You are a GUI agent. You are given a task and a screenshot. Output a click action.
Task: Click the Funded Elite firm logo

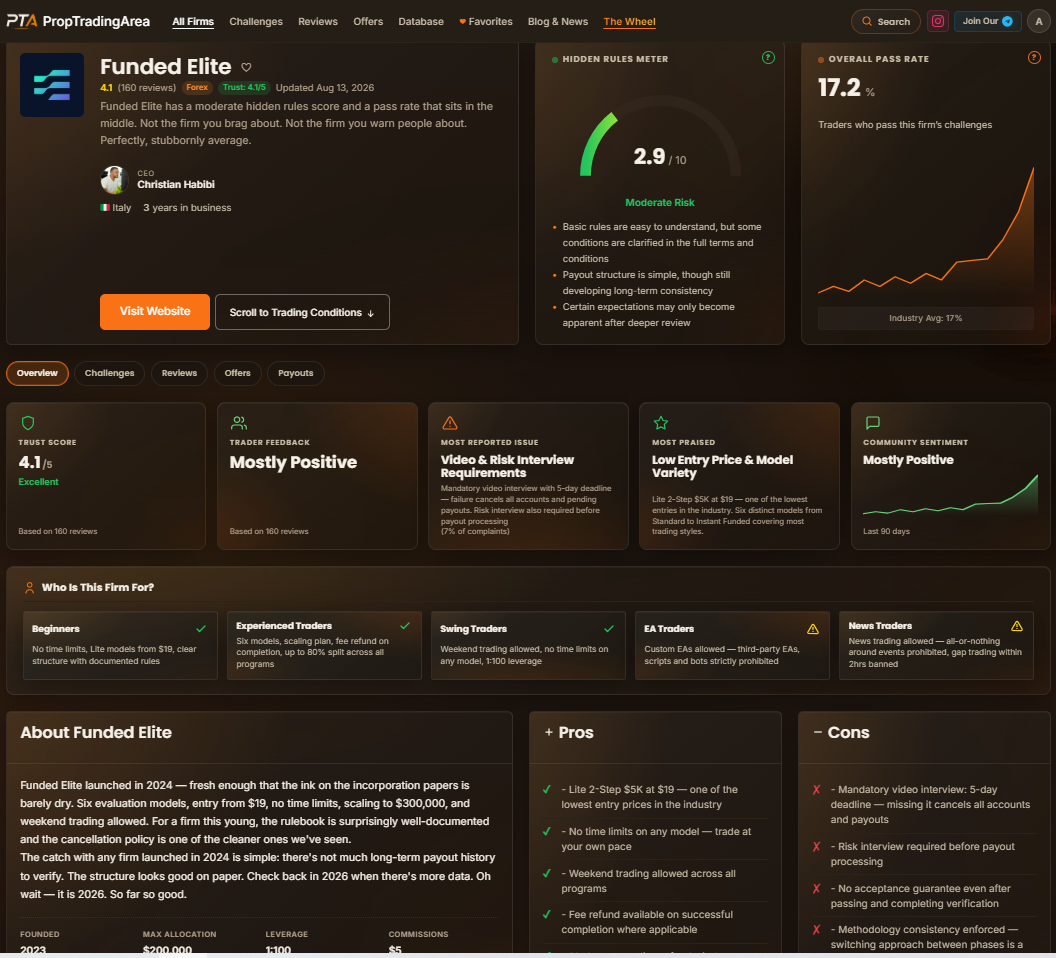[52, 85]
